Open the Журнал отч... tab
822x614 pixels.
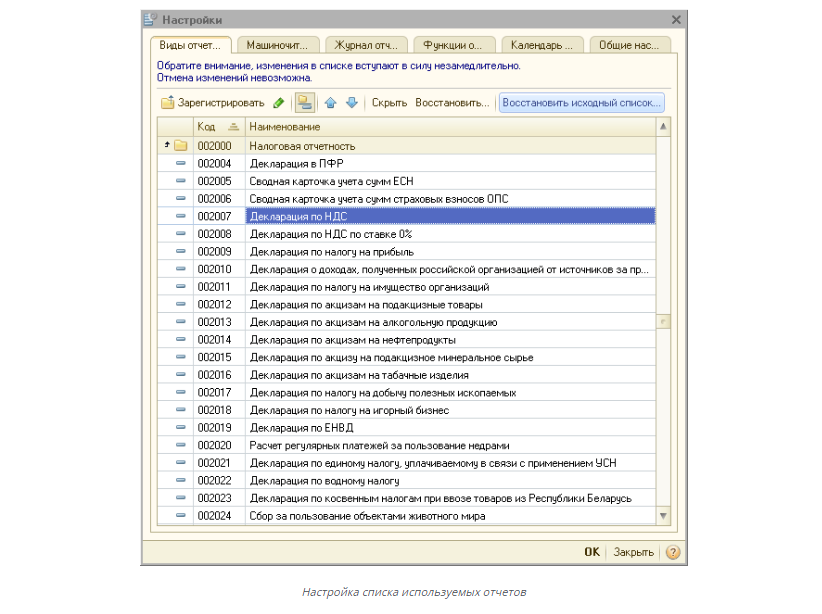click(367, 45)
